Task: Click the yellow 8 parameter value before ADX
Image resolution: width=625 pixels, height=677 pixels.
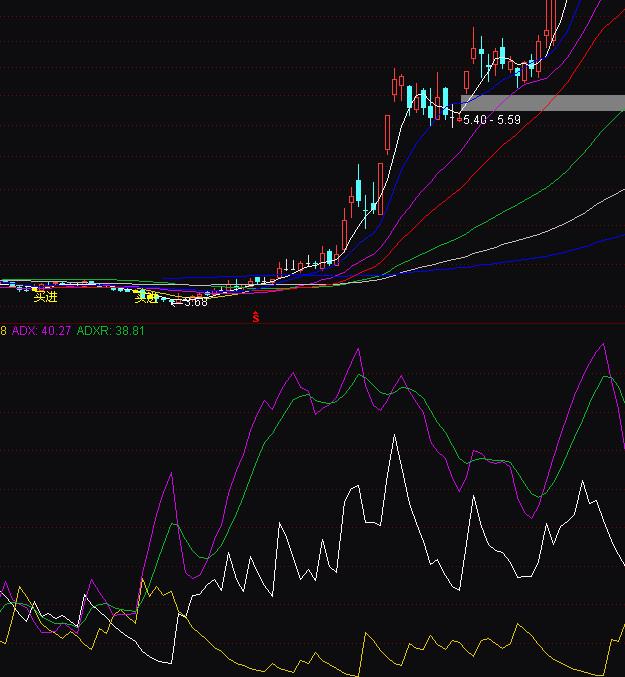Action: click(x=3, y=331)
